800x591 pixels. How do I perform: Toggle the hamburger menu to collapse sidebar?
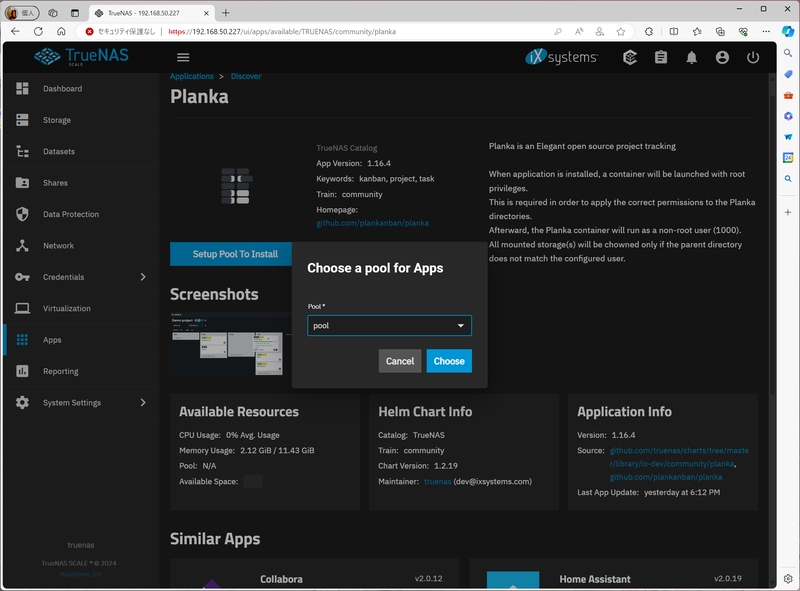coord(183,57)
